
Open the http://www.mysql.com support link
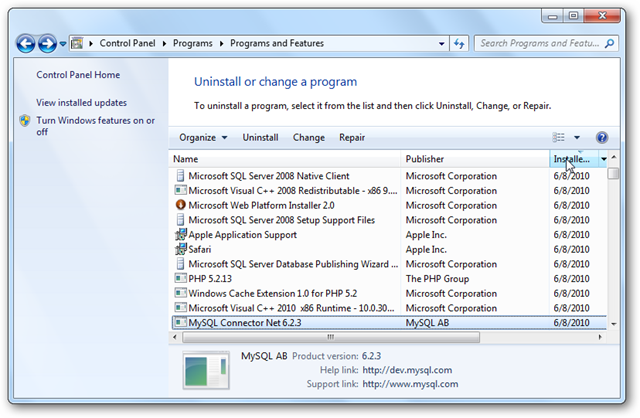pyautogui.click(x=410, y=384)
